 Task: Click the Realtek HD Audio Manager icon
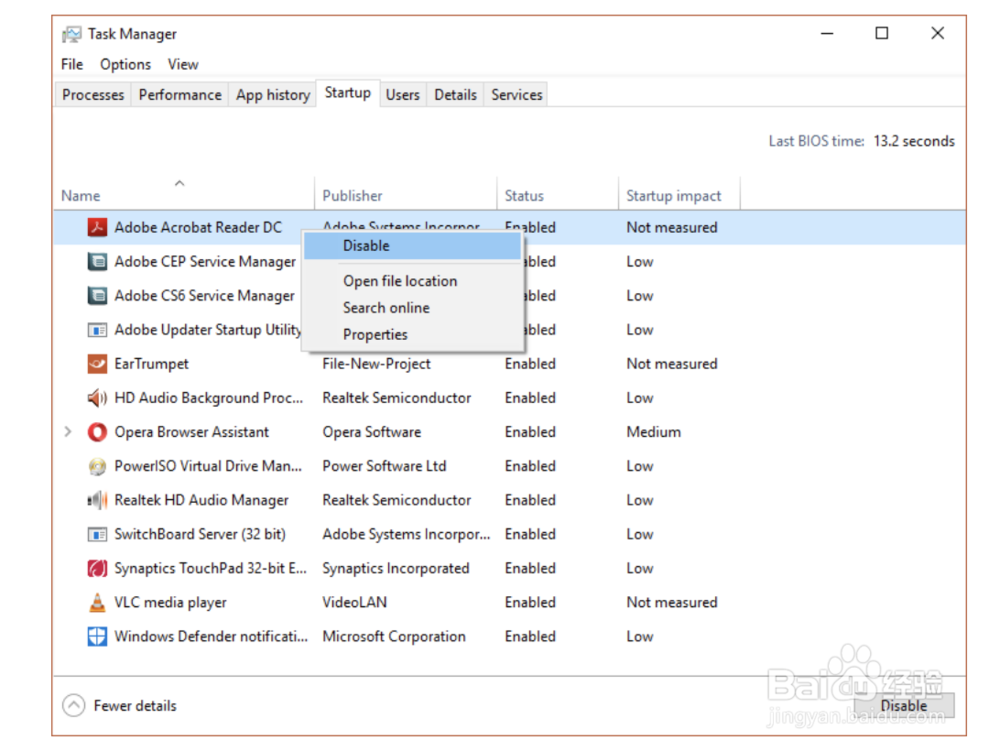97,500
